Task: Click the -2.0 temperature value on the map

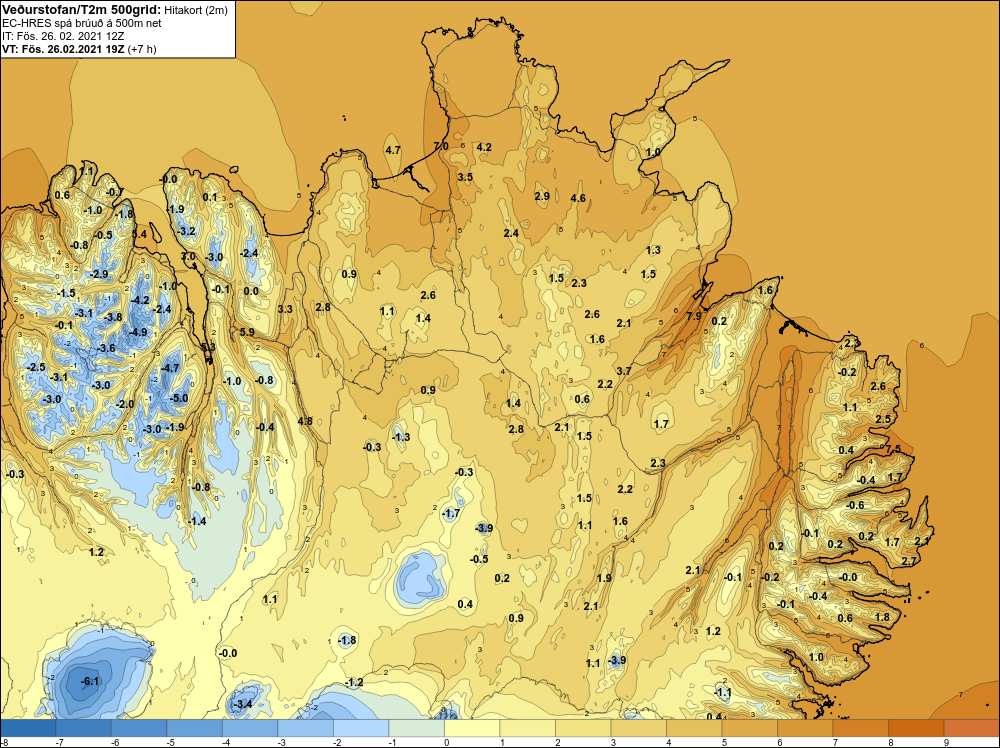Action: click(125, 404)
